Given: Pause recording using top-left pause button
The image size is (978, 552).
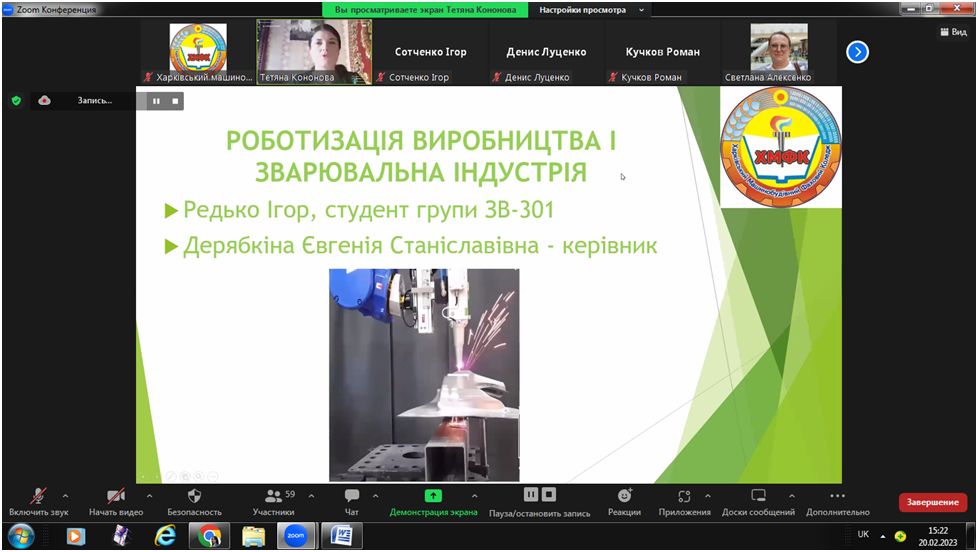Looking at the screenshot, I should point(156,101).
